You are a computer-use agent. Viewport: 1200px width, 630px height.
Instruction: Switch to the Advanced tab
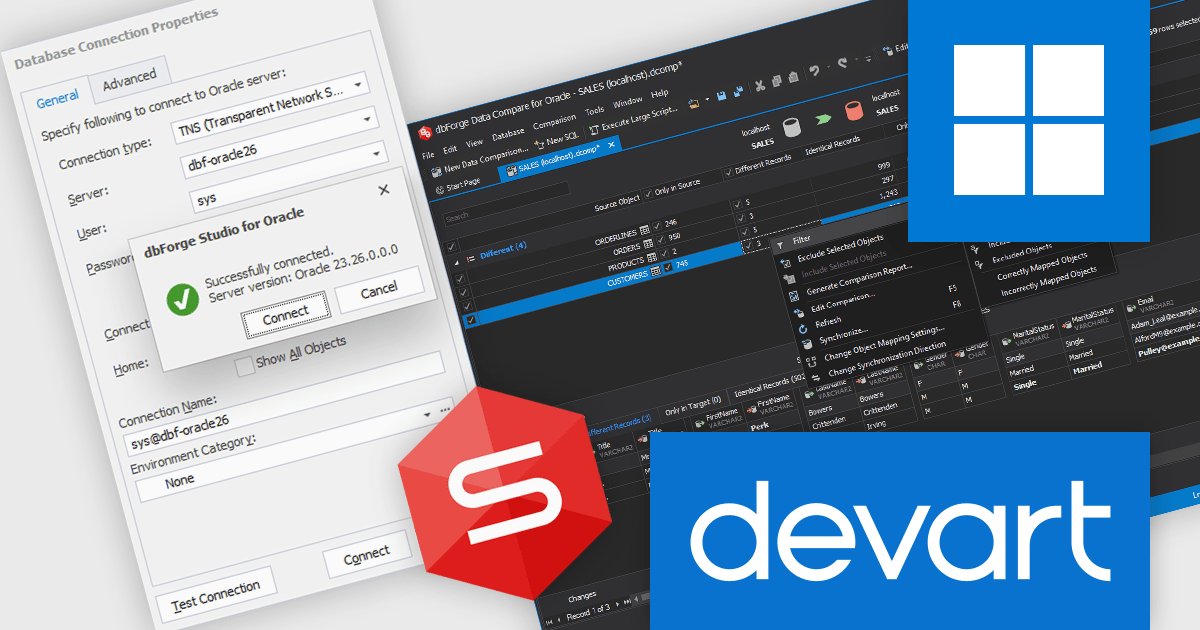pyautogui.click(x=129, y=78)
